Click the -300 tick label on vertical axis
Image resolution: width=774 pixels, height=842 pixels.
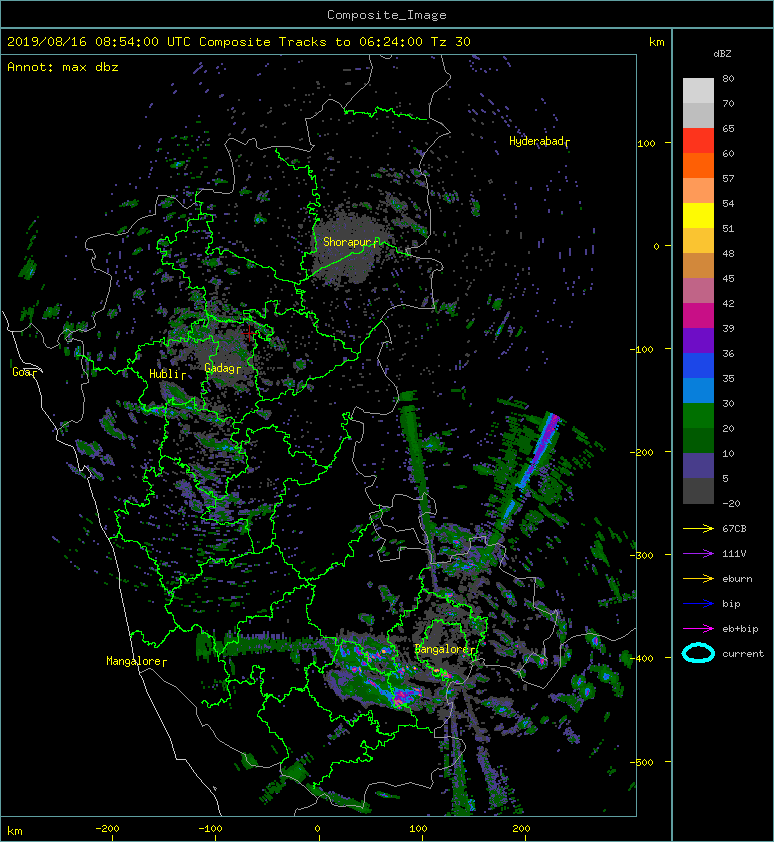pyautogui.click(x=641, y=555)
